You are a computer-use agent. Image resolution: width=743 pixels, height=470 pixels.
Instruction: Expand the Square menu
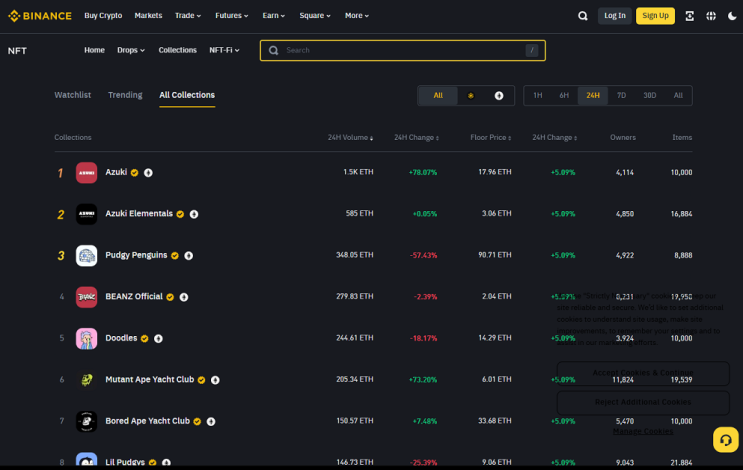click(315, 16)
